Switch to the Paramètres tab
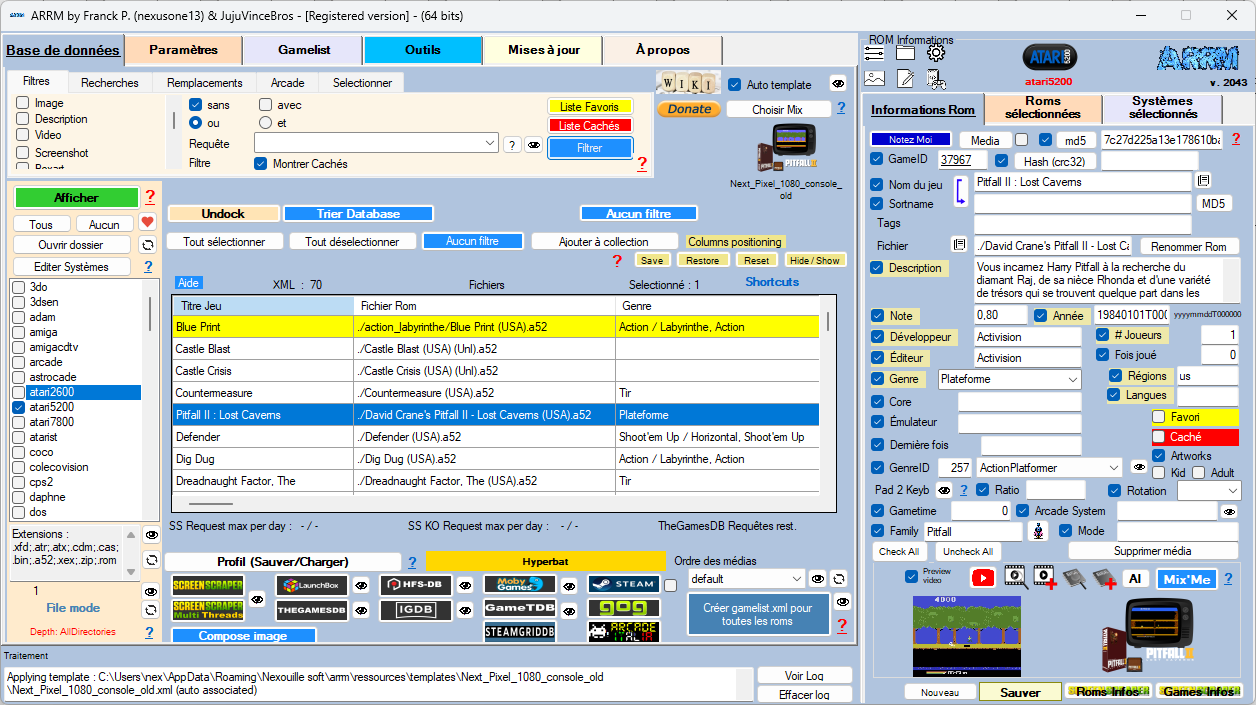Image resolution: width=1256 pixels, height=705 pixels. pos(184,50)
